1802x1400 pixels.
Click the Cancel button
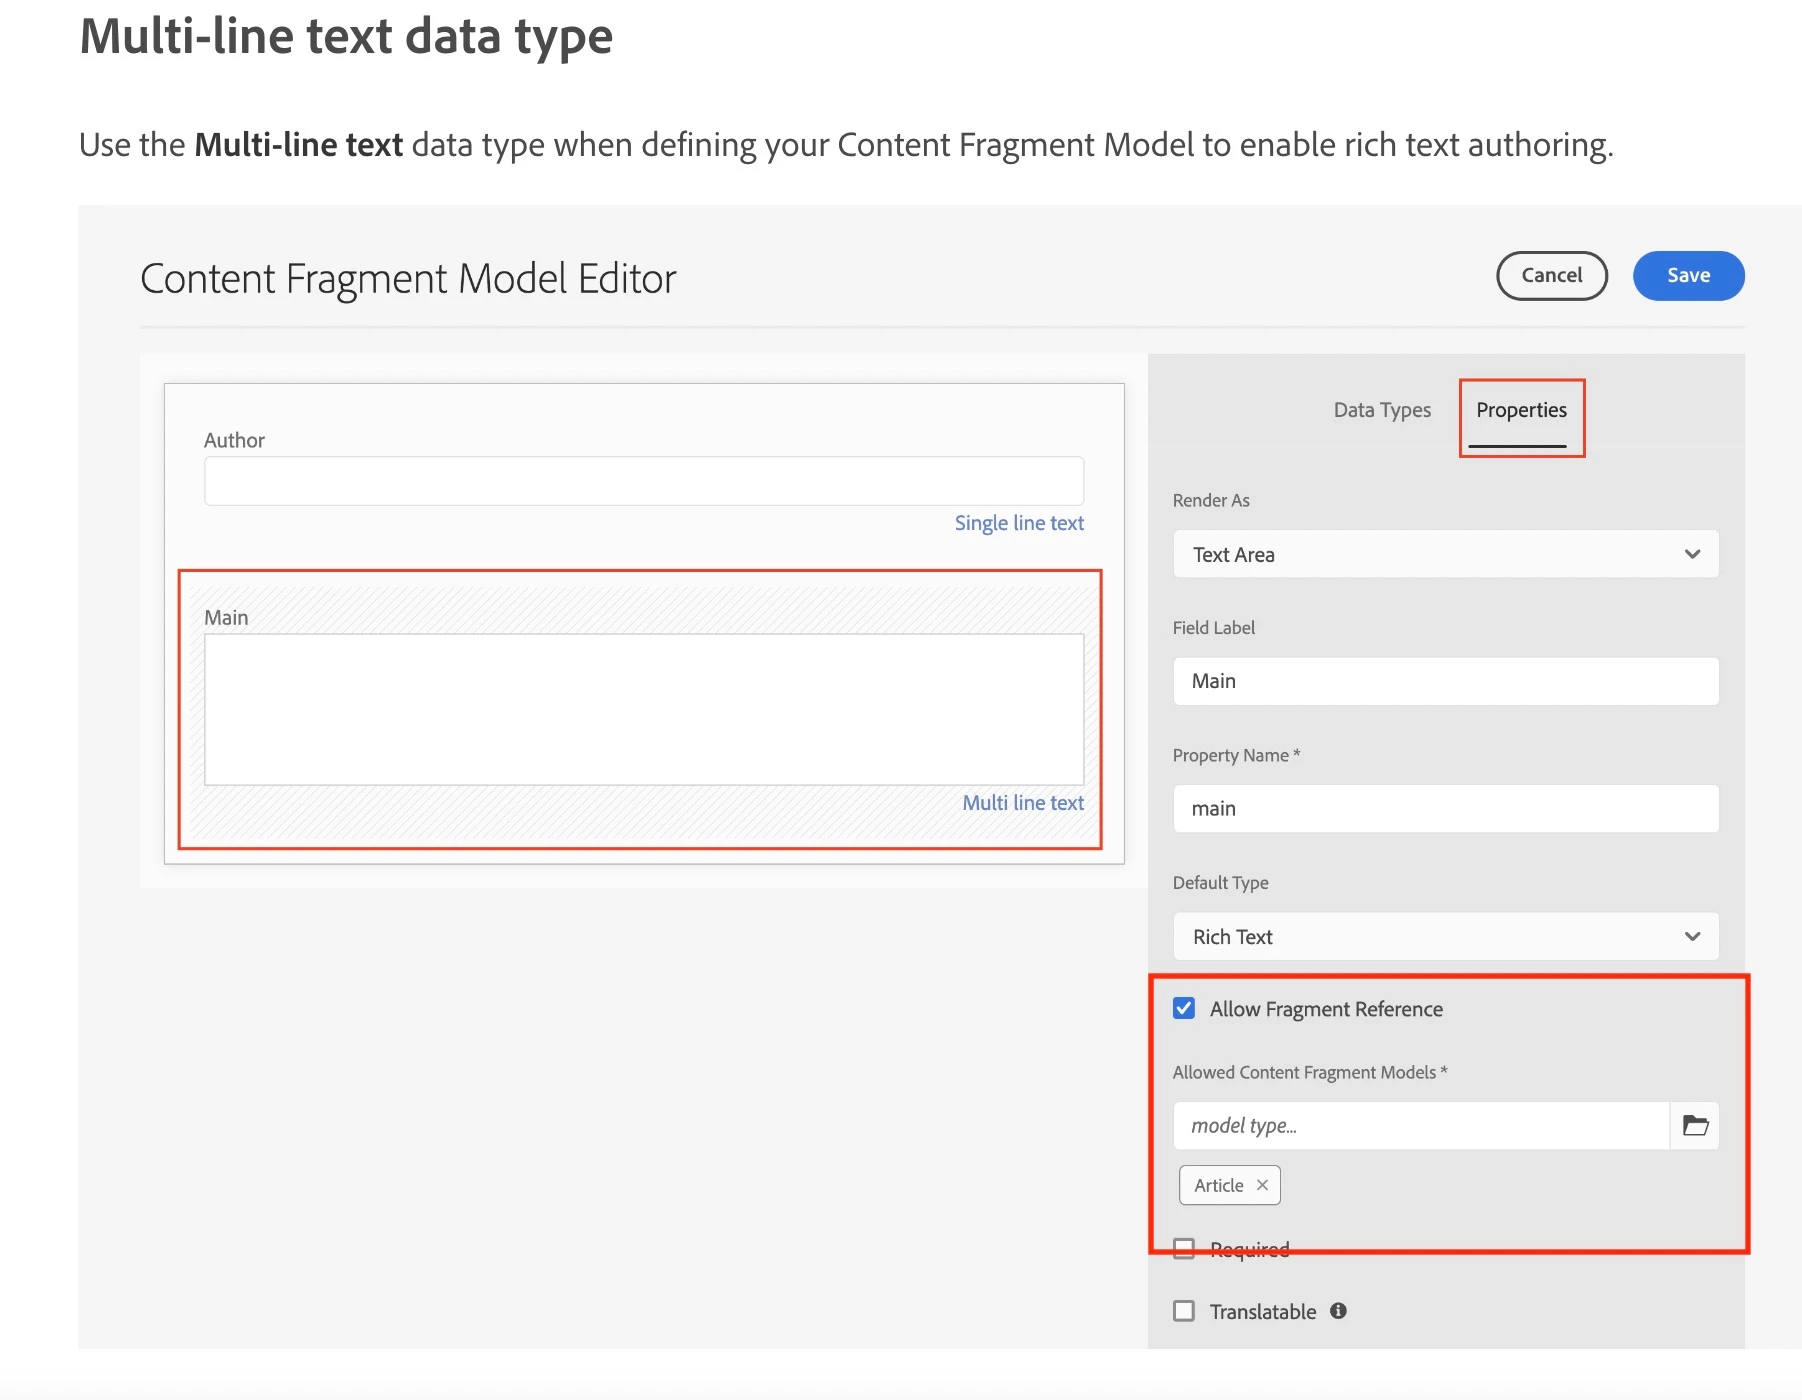click(1551, 275)
